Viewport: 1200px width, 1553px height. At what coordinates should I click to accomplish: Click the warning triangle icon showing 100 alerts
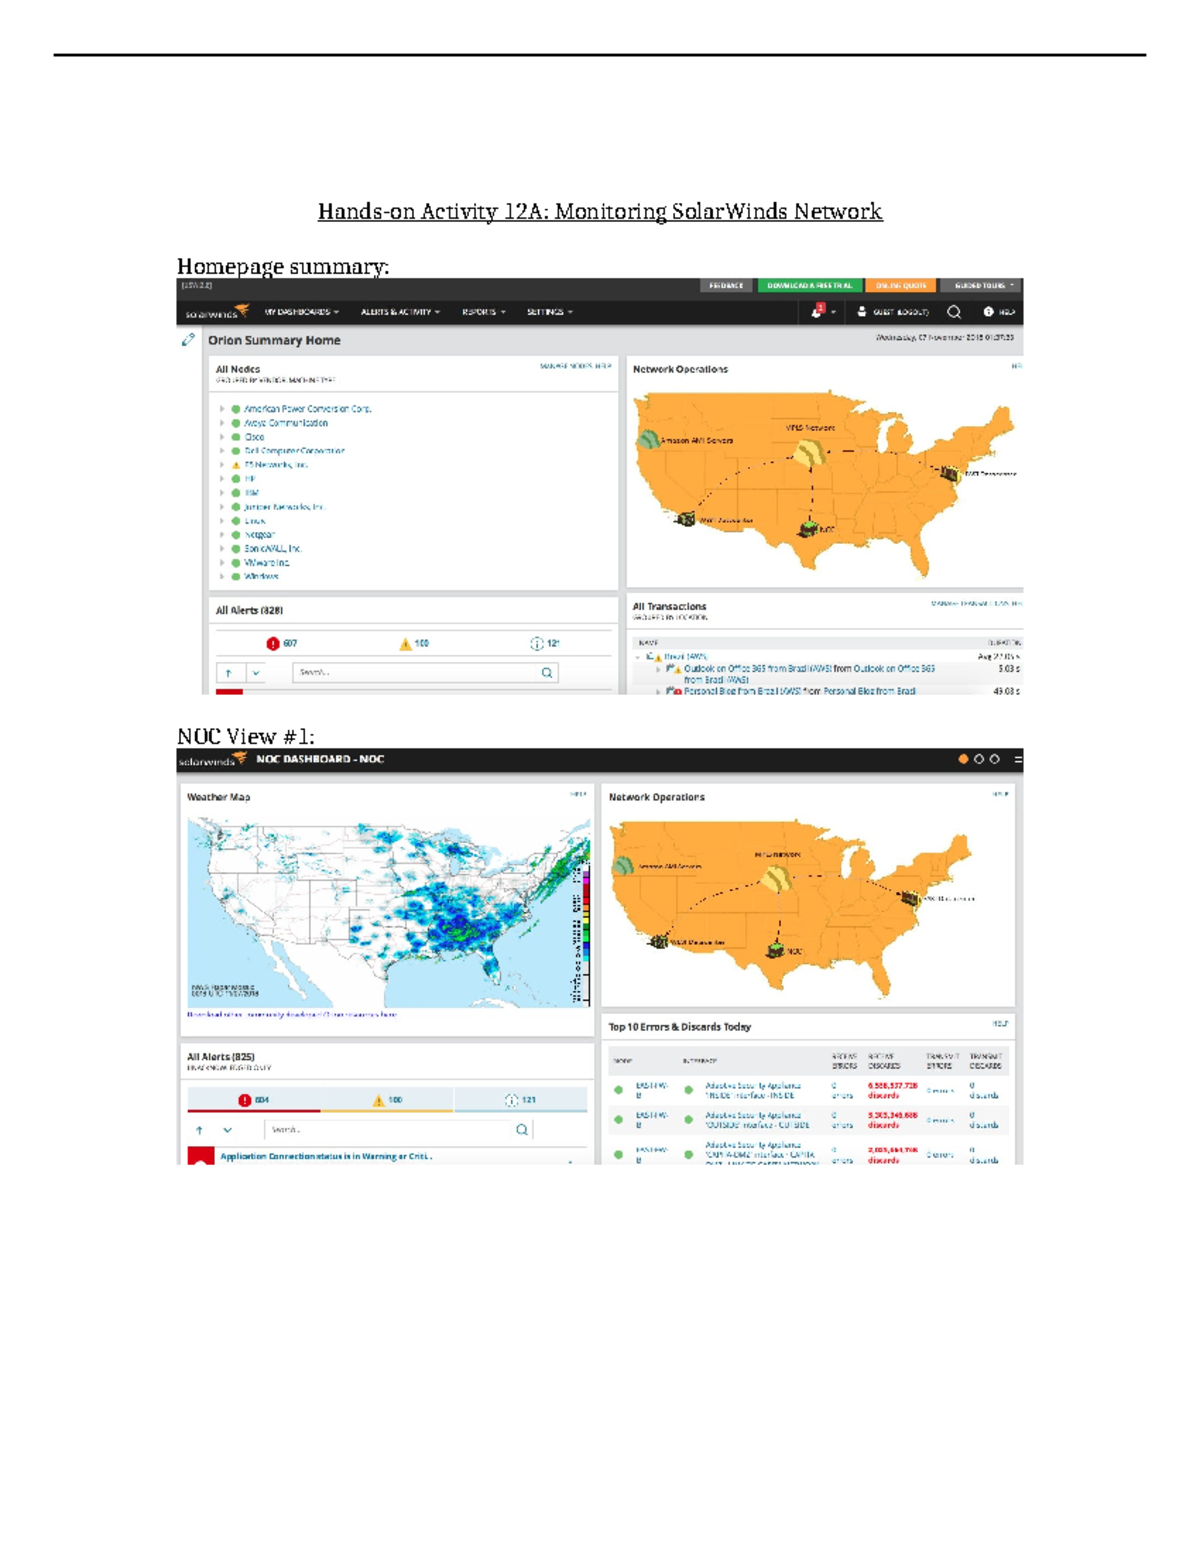[406, 643]
